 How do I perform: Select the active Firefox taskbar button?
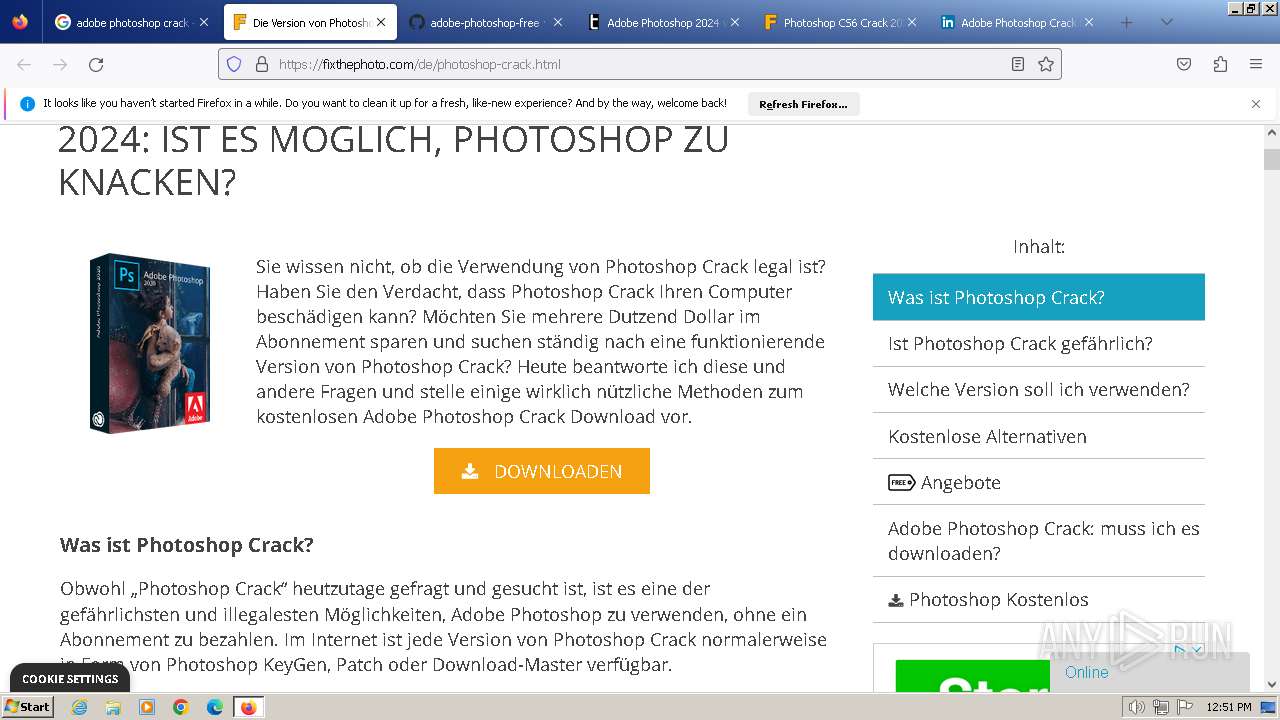tap(249, 707)
